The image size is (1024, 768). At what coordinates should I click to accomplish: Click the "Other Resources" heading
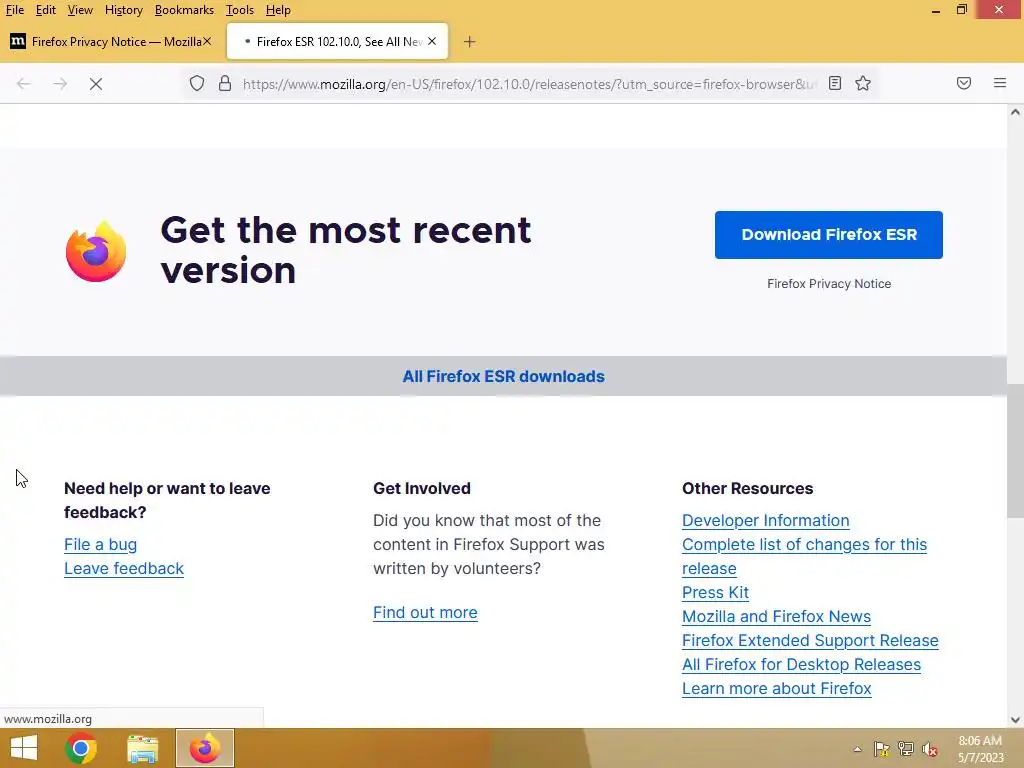click(x=748, y=488)
